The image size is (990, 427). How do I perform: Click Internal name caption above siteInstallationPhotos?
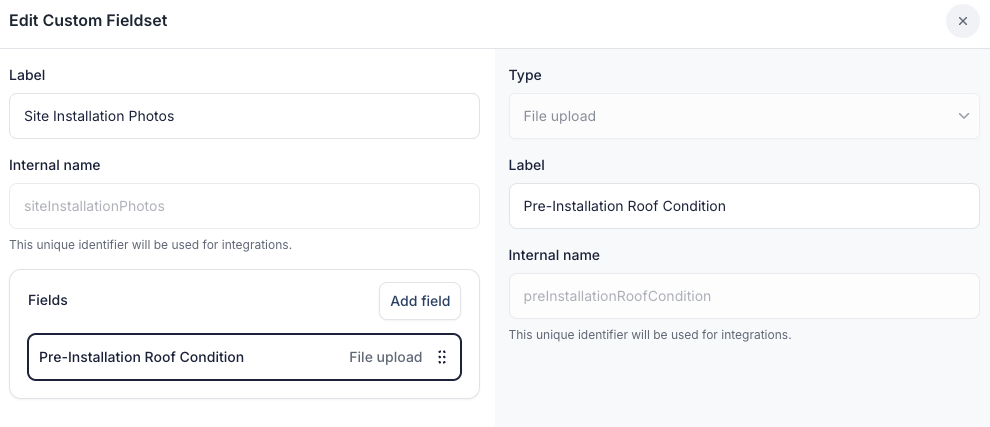[x=55, y=165]
